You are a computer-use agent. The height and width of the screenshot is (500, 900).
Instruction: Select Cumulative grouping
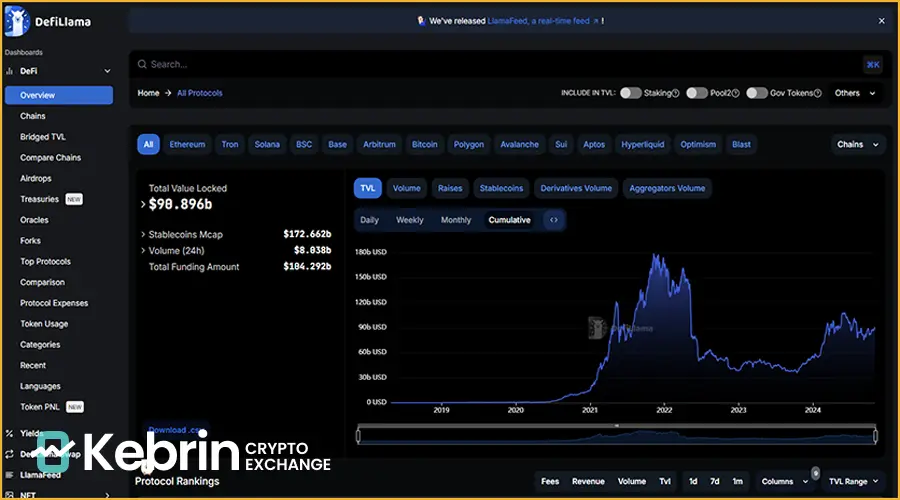(510, 220)
